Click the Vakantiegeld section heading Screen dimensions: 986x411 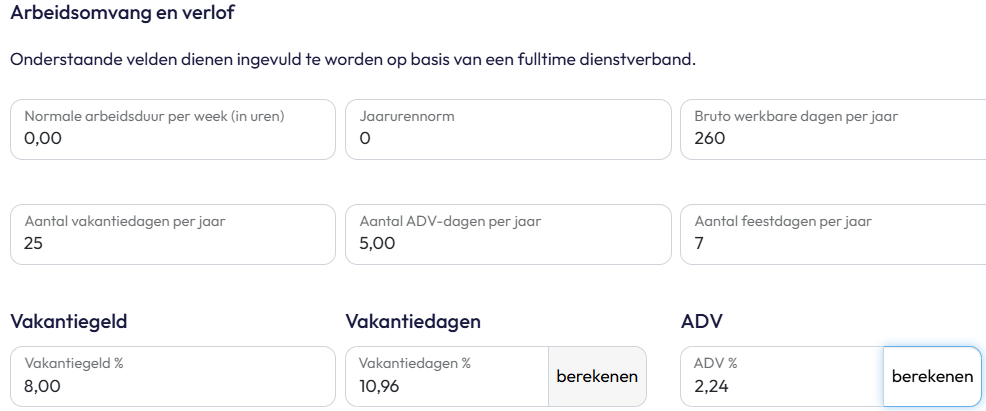pyautogui.click(x=68, y=321)
